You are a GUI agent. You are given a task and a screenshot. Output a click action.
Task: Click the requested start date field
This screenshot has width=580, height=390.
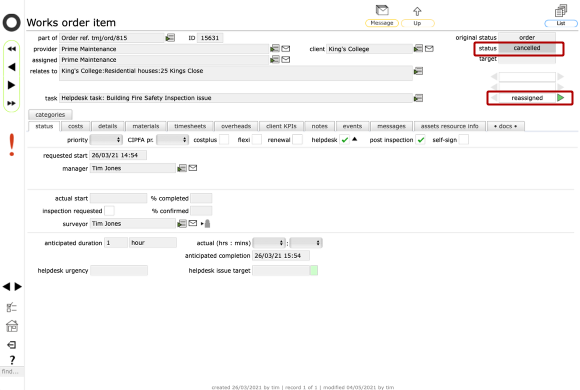coord(118,155)
